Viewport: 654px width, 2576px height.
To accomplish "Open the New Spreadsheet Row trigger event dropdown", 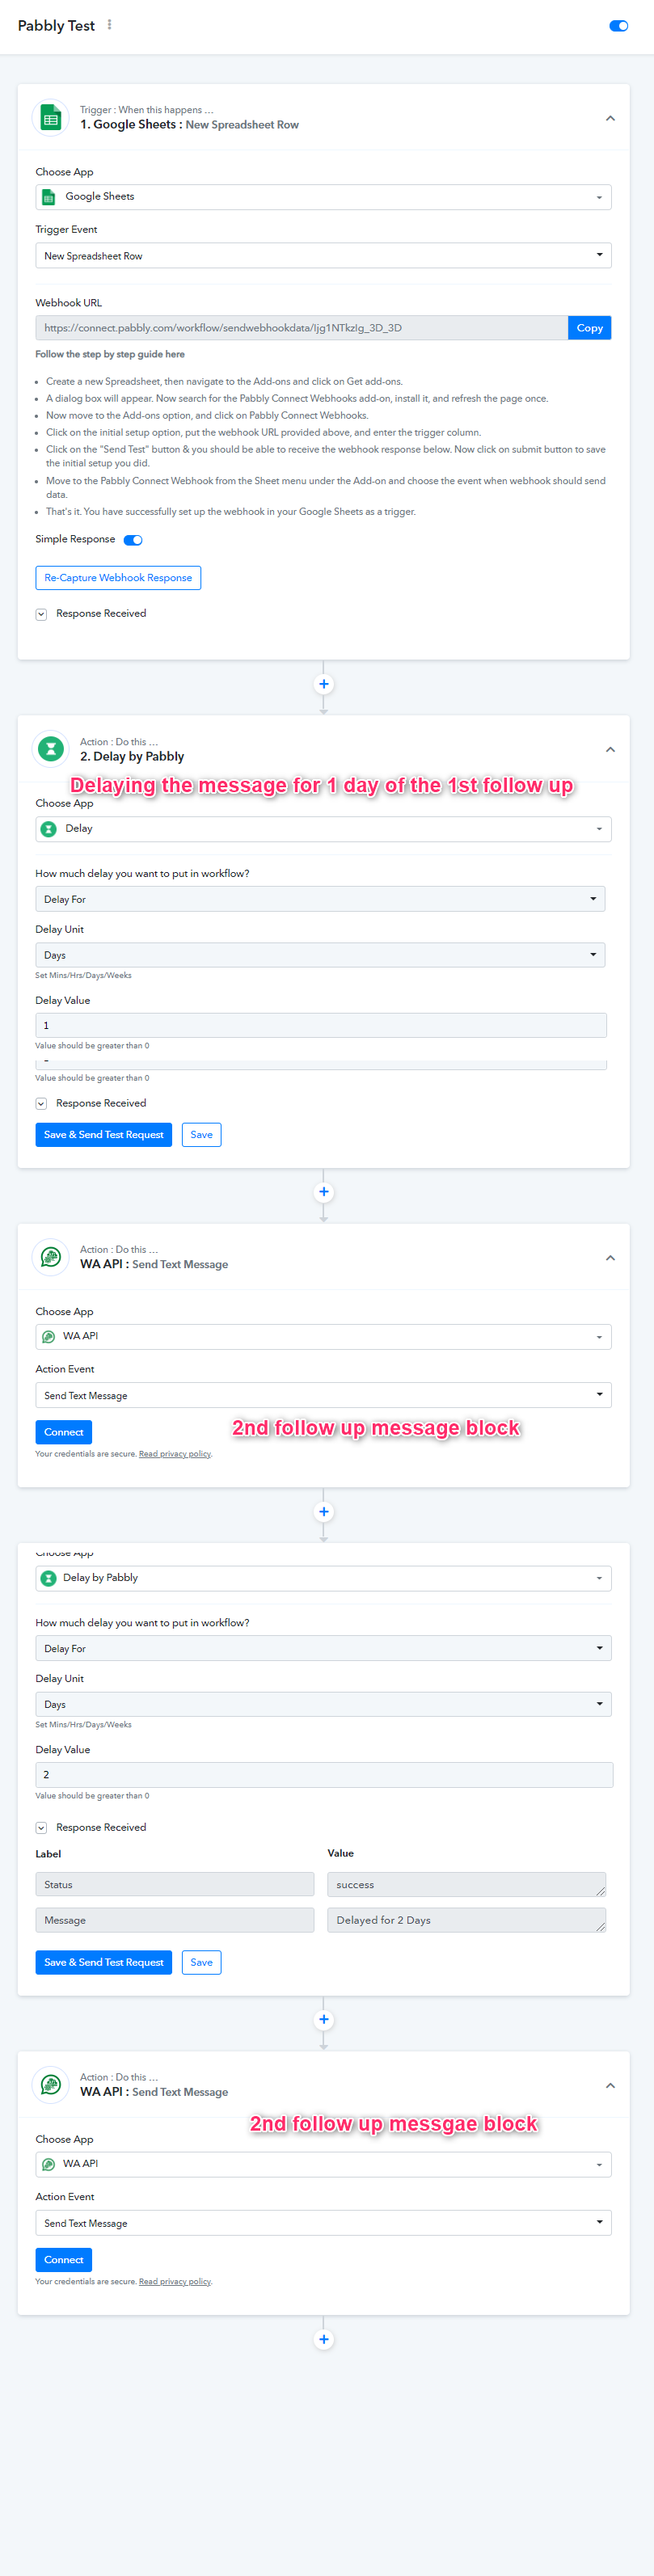I will (323, 256).
